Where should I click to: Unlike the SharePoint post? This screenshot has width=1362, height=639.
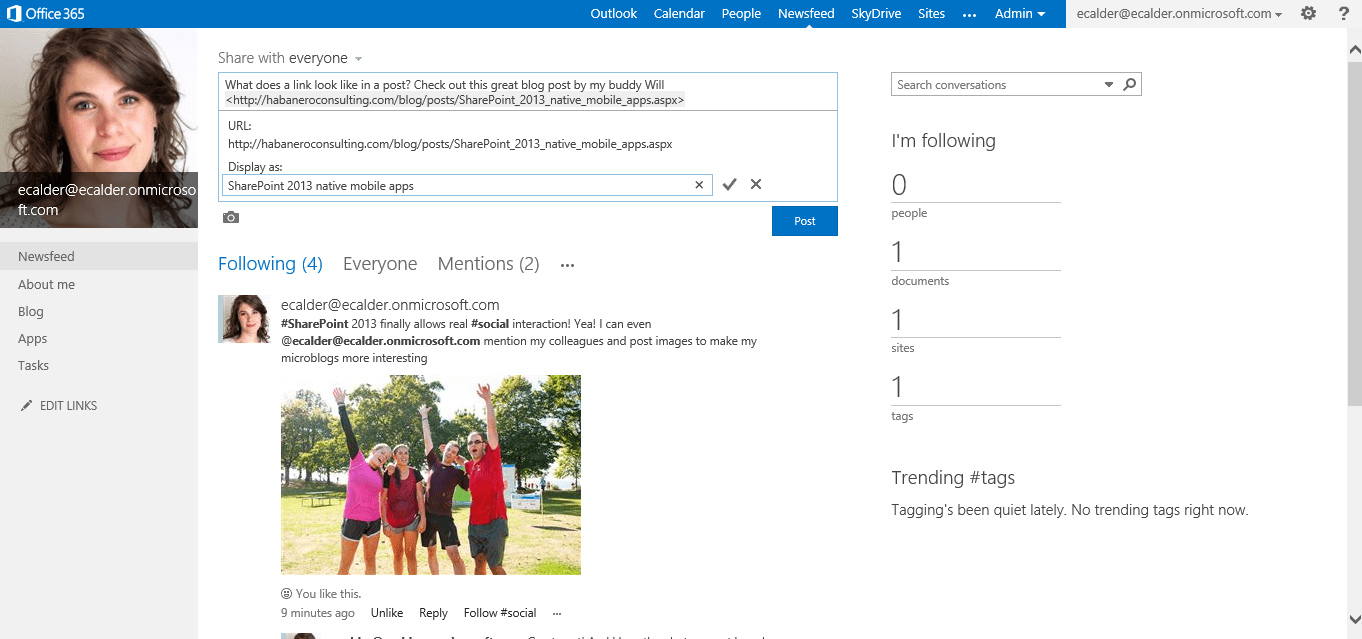387,613
